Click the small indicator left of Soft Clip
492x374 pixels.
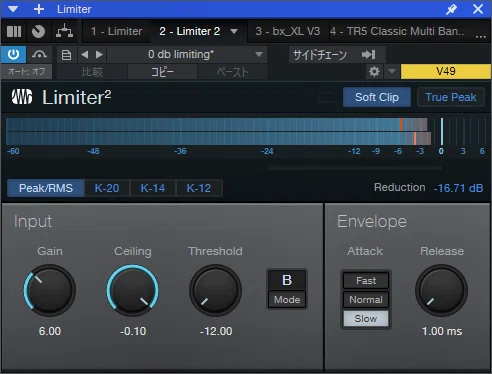click(x=326, y=97)
